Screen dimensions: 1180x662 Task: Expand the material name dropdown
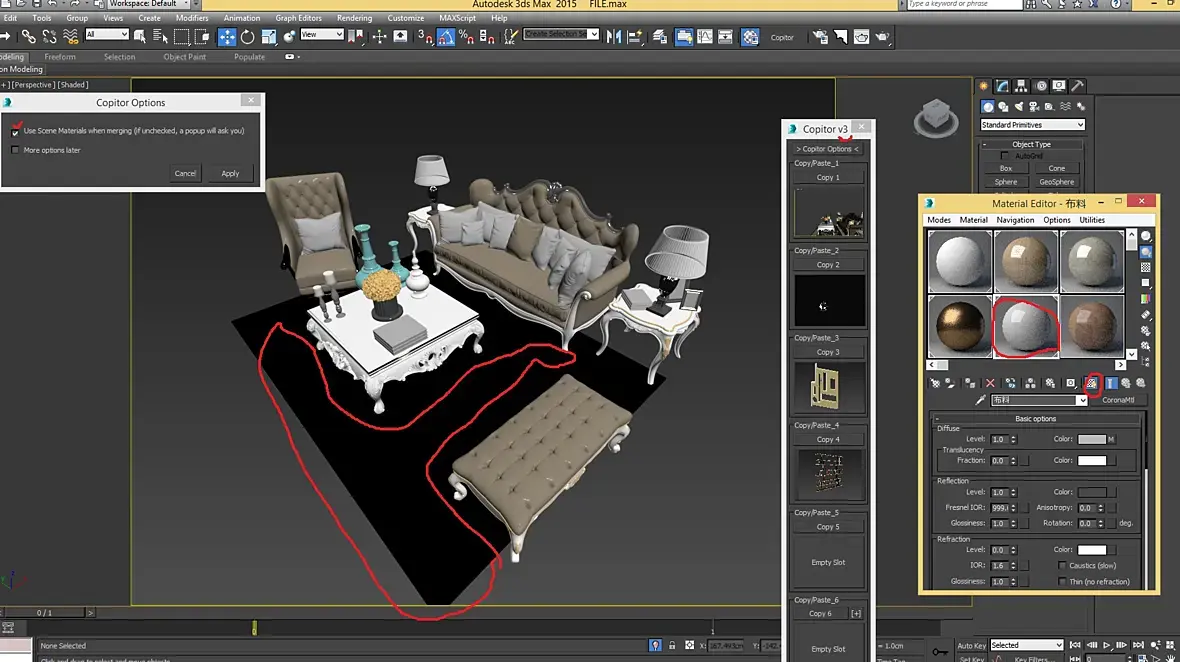coord(1081,400)
